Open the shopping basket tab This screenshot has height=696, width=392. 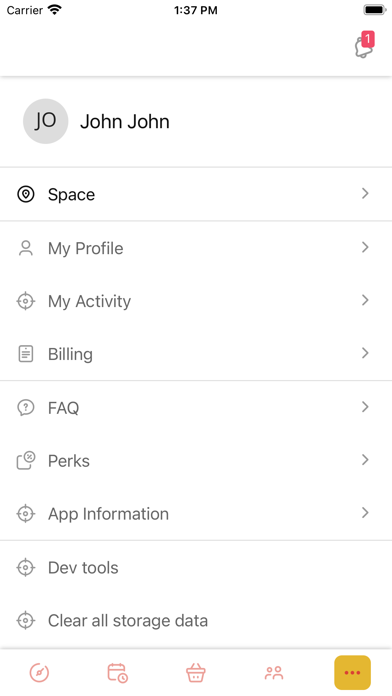(x=196, y=673)
